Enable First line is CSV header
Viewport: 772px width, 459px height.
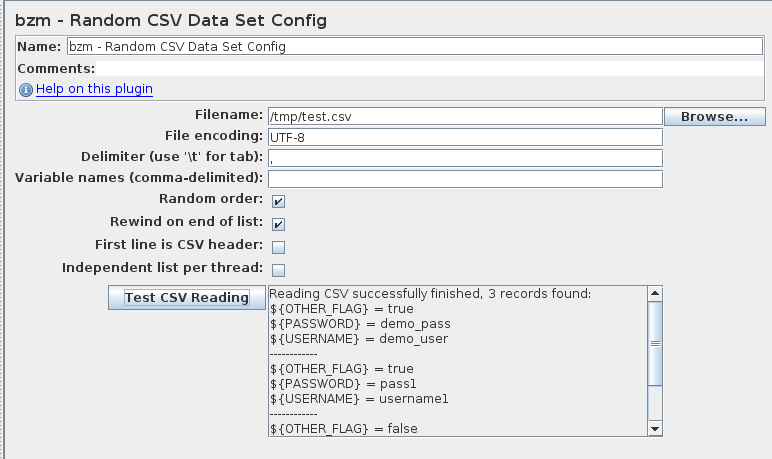coord(278,247)
